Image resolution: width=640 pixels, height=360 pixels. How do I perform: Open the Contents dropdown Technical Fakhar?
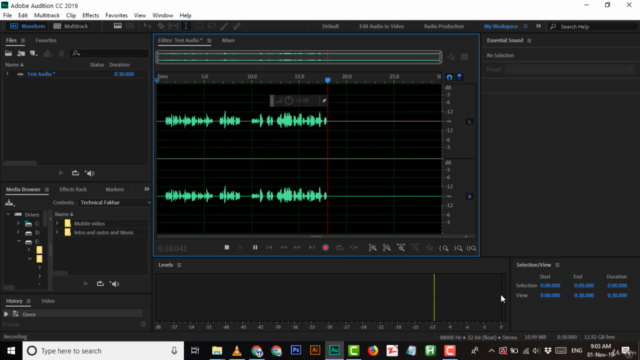(115, 202)
